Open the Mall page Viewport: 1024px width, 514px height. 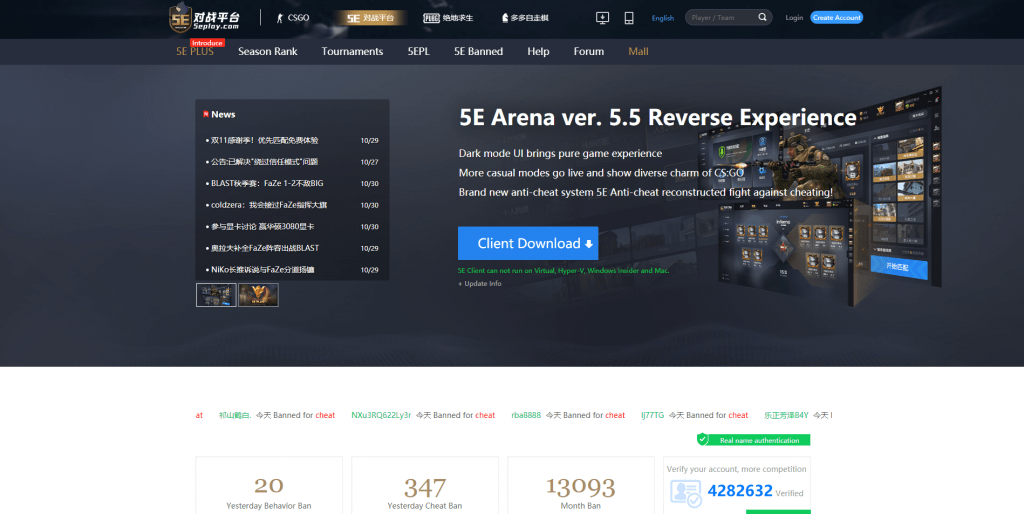pos(638,52)
